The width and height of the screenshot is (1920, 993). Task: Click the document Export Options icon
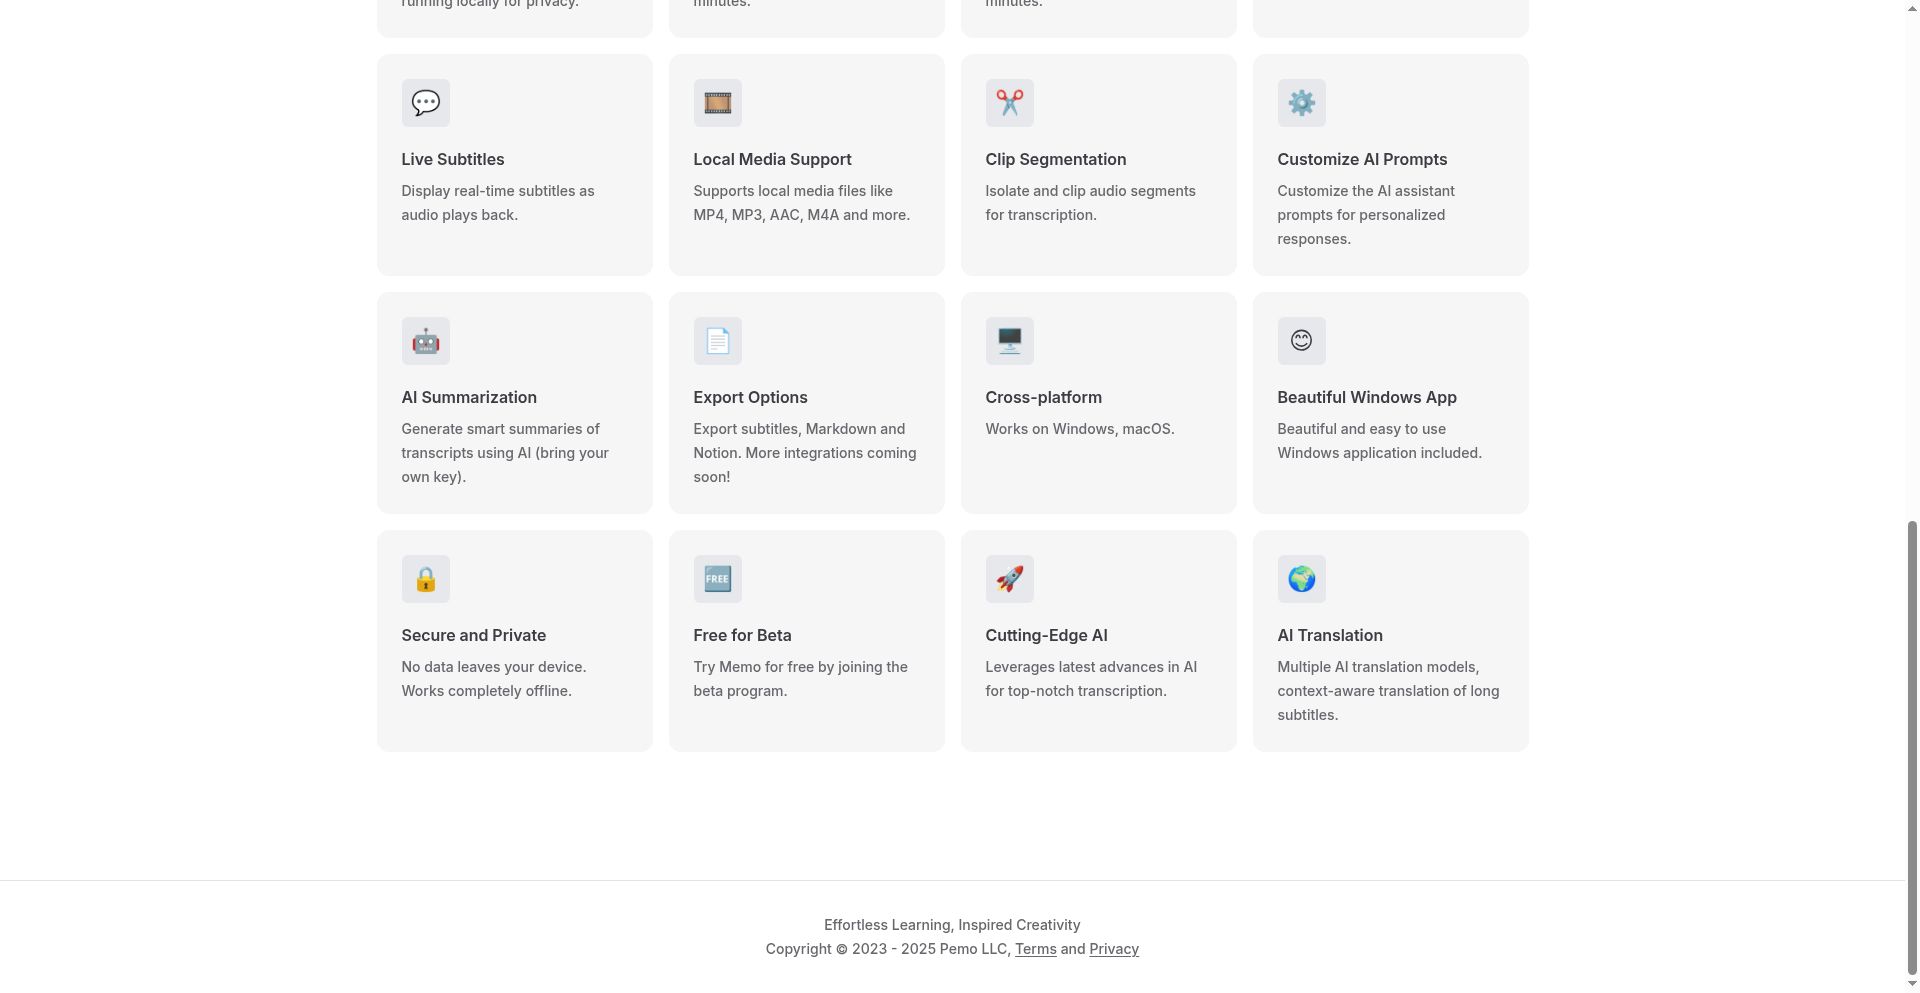tap(717, 341)
